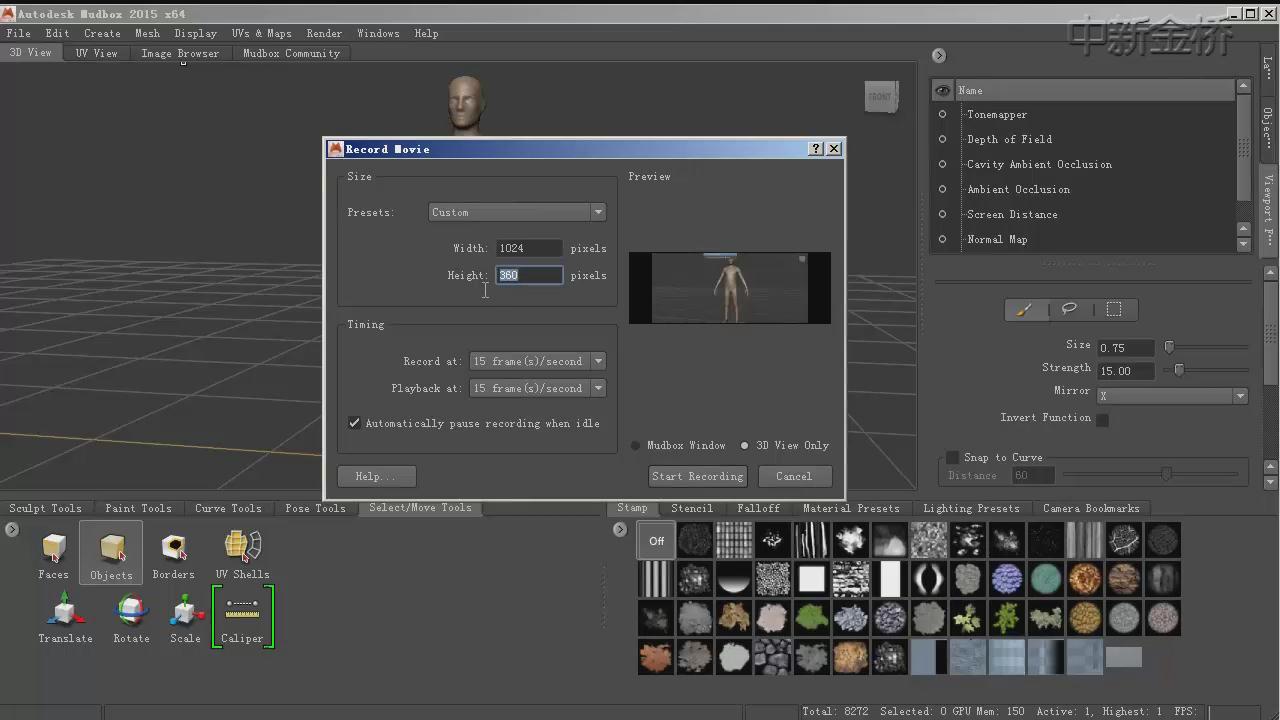Click the Help... button
This screenshot has width=1280, height=720.
coord(376,476)
